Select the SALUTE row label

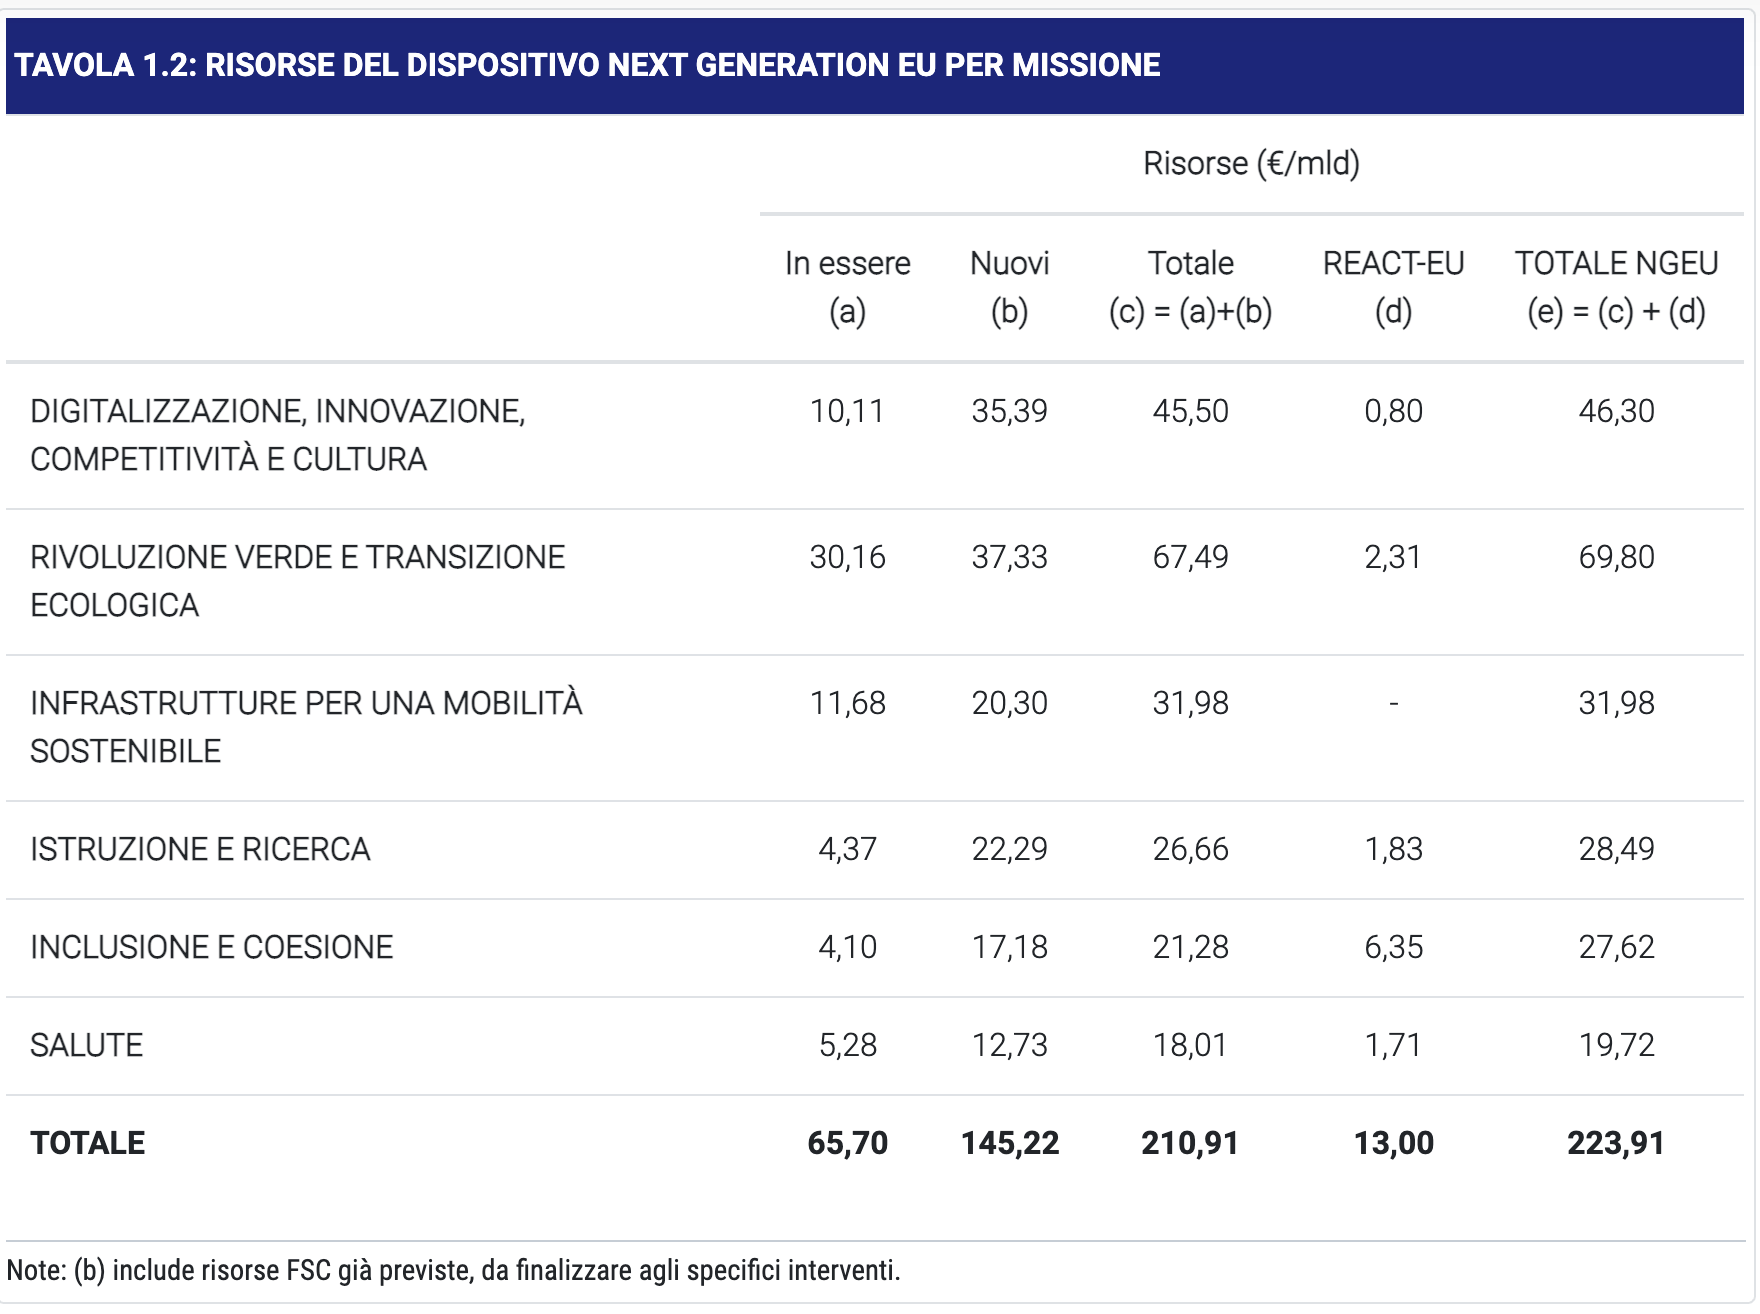87,1045
